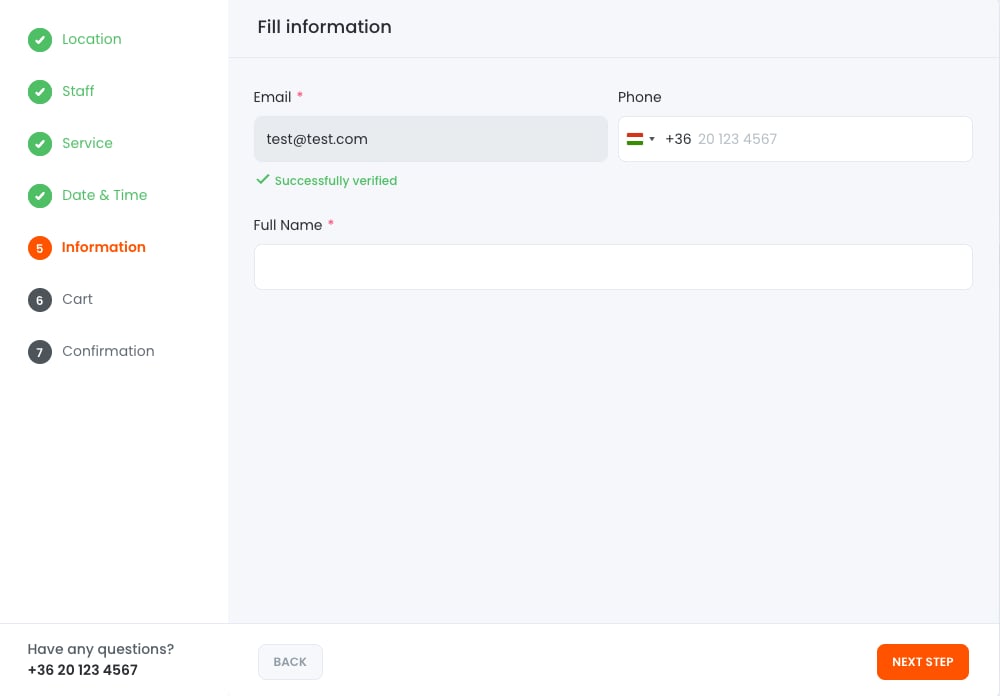The height and width of the screenshot is (696, 1000).
Task: Click the orange step 5 circle icon
Action: pos(39,248)
